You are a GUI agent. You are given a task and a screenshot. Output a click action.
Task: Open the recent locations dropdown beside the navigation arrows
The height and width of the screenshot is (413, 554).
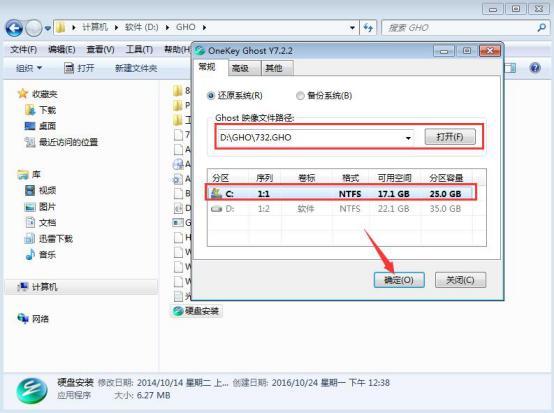click(48, 28)
